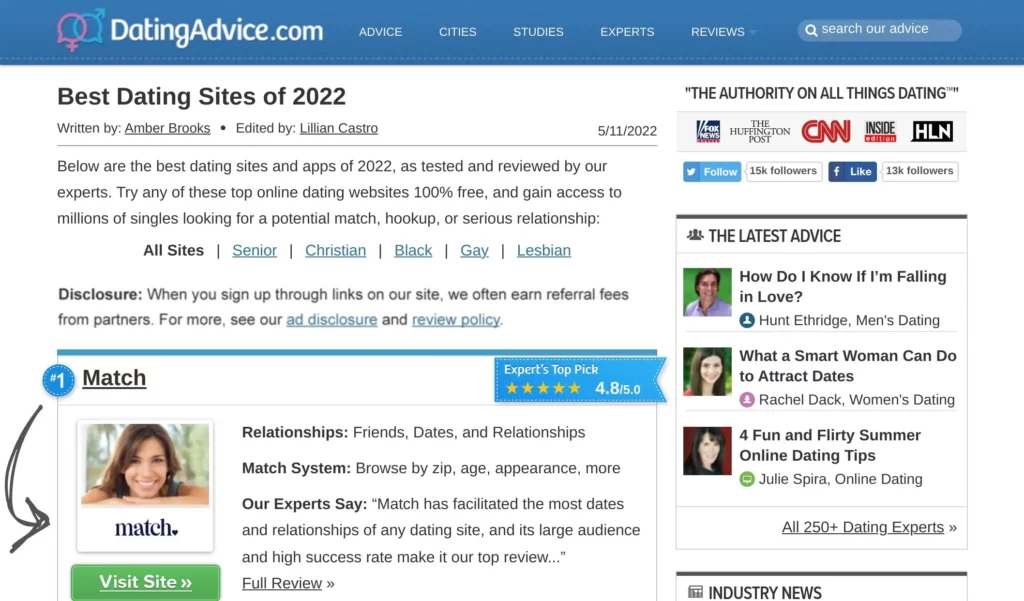Click the 4.8/5.0 rating score
Image resolution: width=1024 pixels, height=601 pixels.
618,389
